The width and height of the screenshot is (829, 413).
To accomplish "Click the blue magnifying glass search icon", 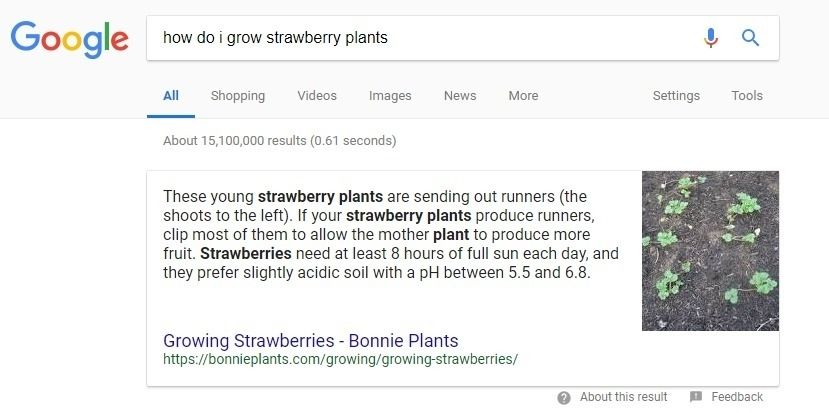I will tap(750, 38).
